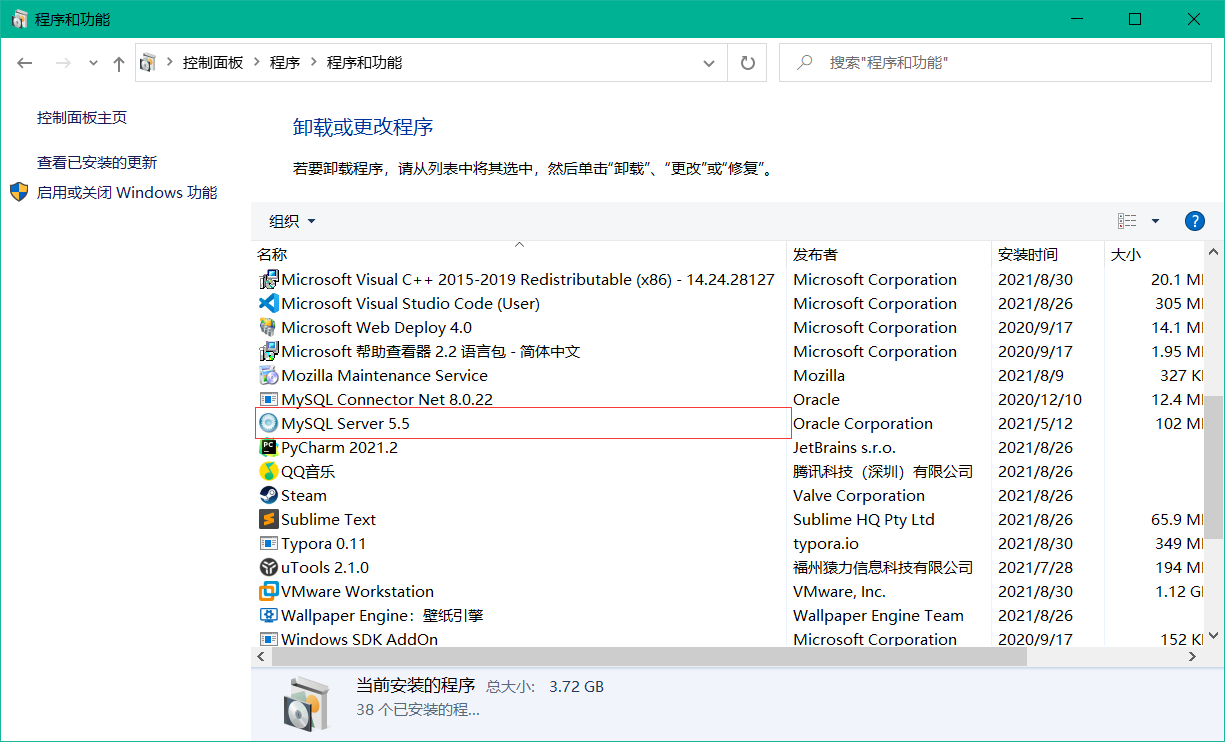Click the 程序和功能 breadcrumb item

coord(365,63)
